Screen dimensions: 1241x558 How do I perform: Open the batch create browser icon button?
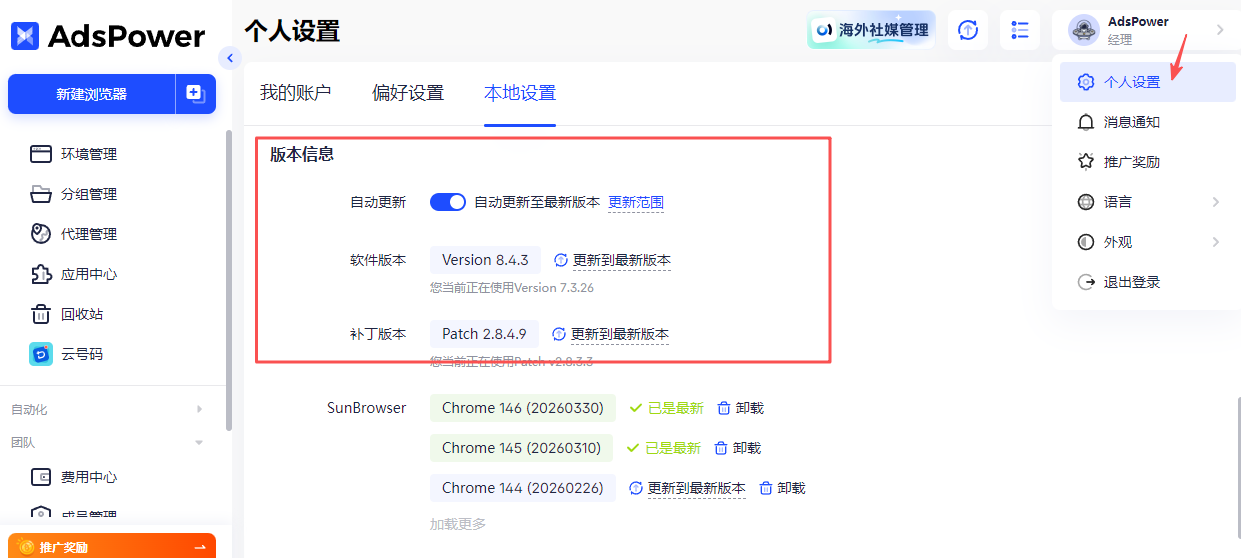(196, 94)
